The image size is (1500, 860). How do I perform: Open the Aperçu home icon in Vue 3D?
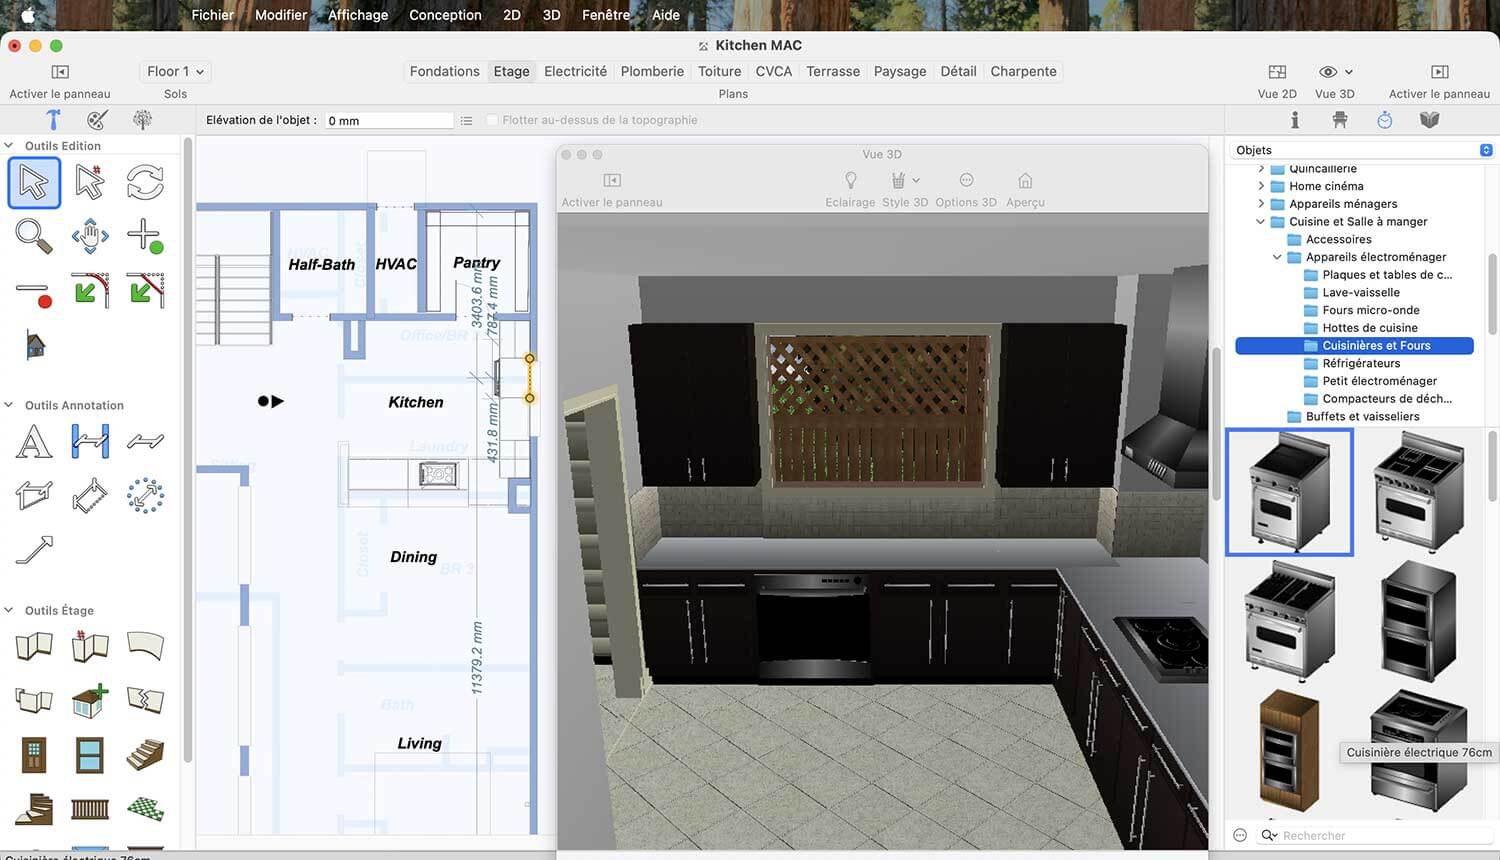point(1025,181)
